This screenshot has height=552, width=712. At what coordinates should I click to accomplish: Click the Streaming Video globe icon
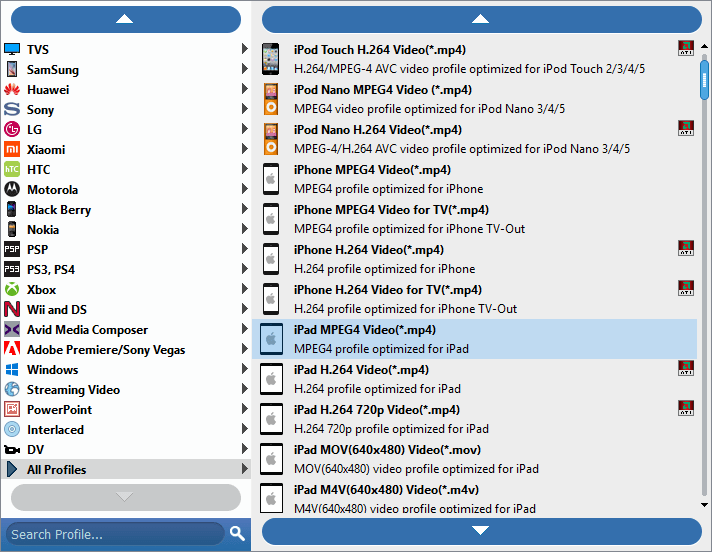(x=12, y=389)
